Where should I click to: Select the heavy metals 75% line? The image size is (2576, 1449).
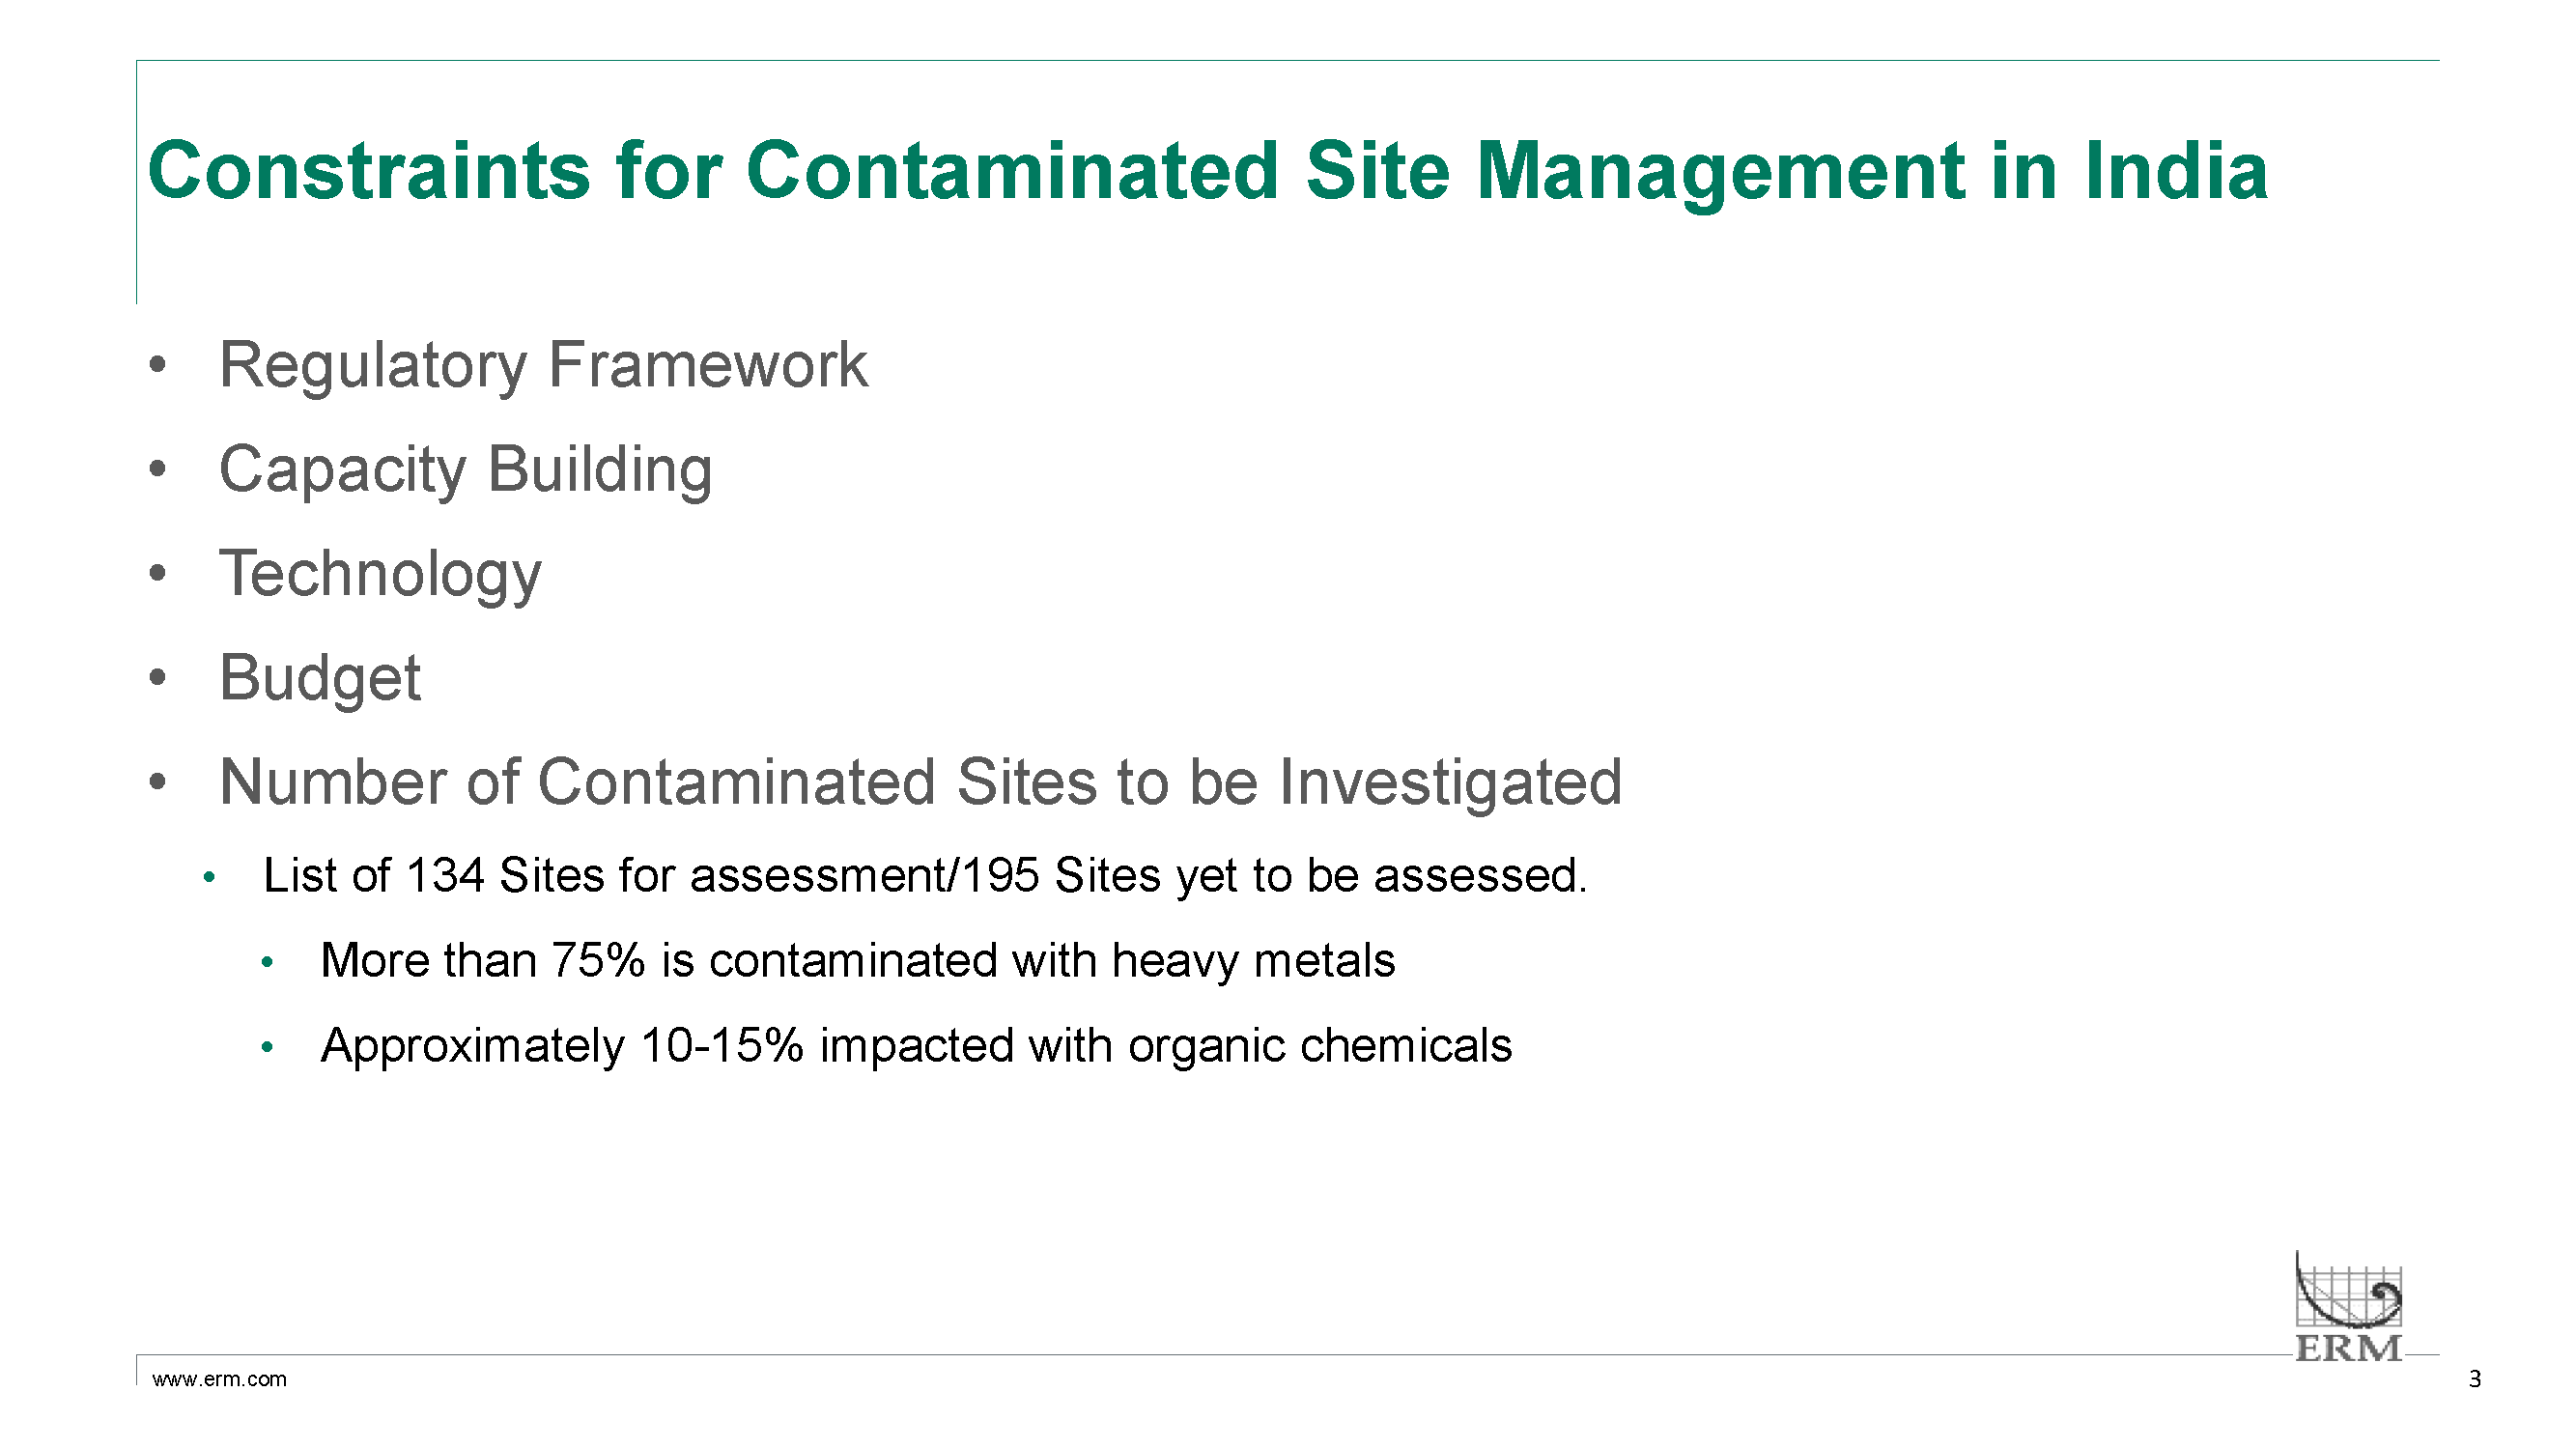(x=857, y=961)
